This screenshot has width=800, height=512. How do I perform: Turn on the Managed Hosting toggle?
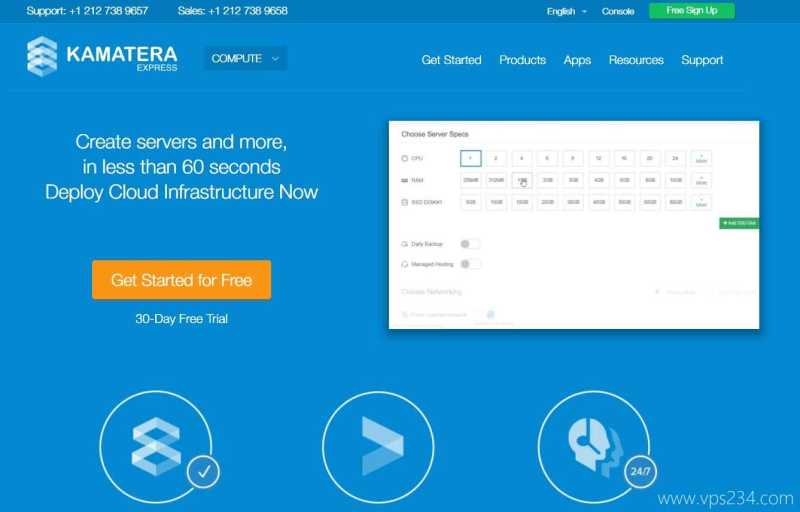tap(470, 264)
